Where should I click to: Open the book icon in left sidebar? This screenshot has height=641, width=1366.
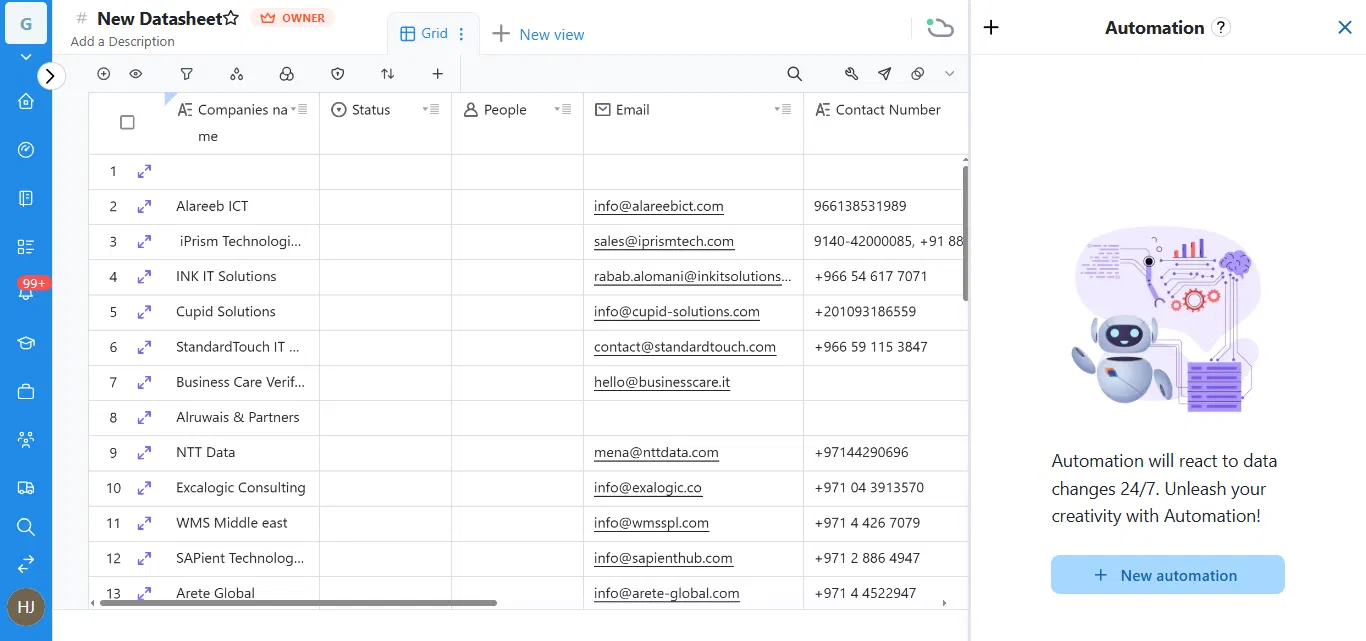[26, 198]
